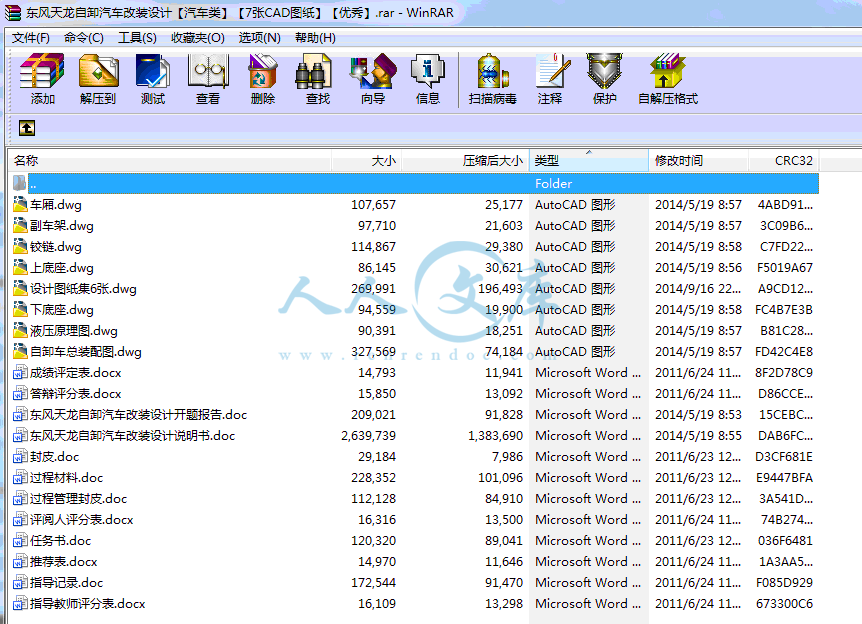
Task: Click the parent folder icon in the '..' row
Action: point(20,184)
